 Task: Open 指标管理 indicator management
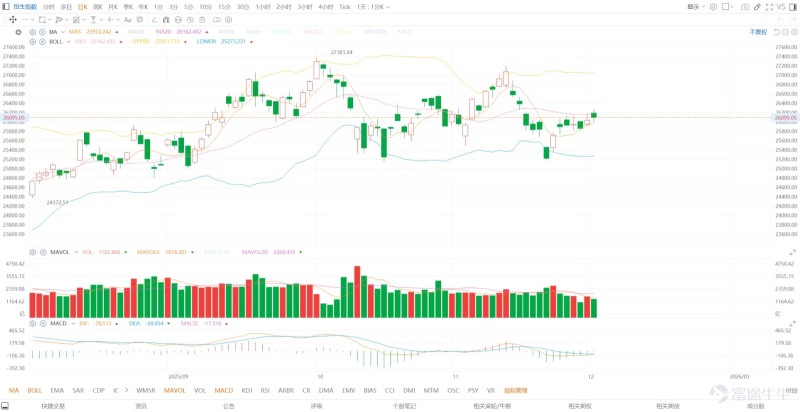coord(516,391)
